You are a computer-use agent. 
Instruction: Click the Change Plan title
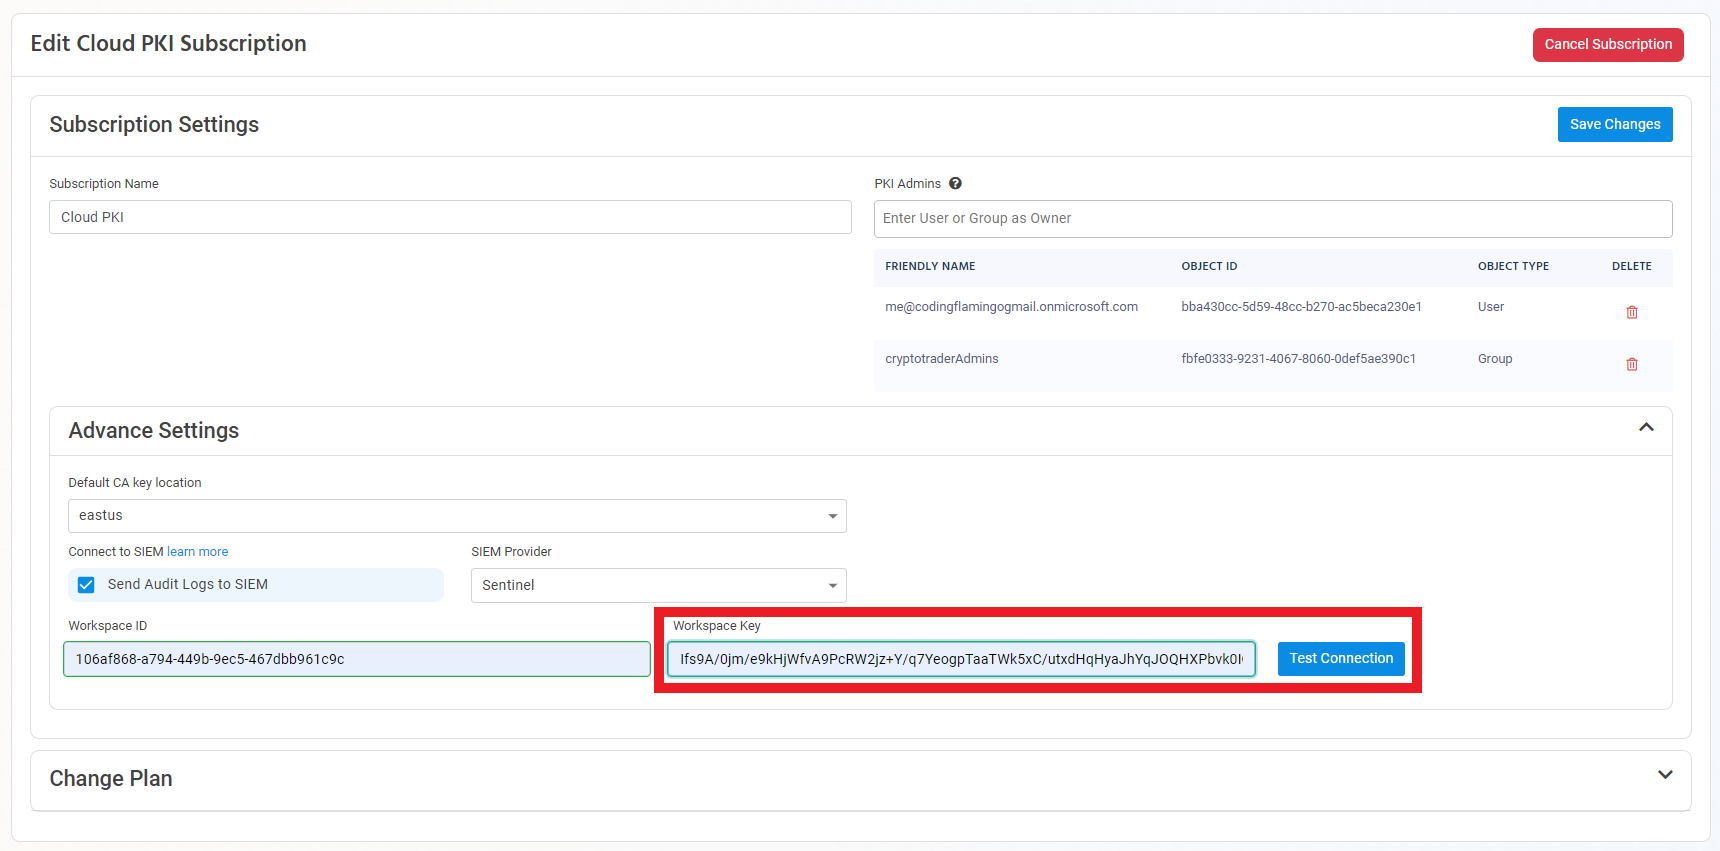[111, 779]
